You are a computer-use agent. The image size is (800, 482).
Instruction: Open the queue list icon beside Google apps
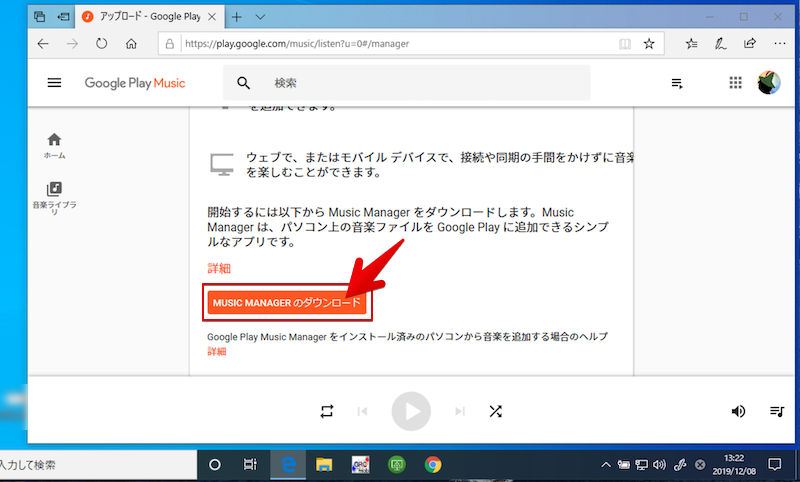click(678, 83)
